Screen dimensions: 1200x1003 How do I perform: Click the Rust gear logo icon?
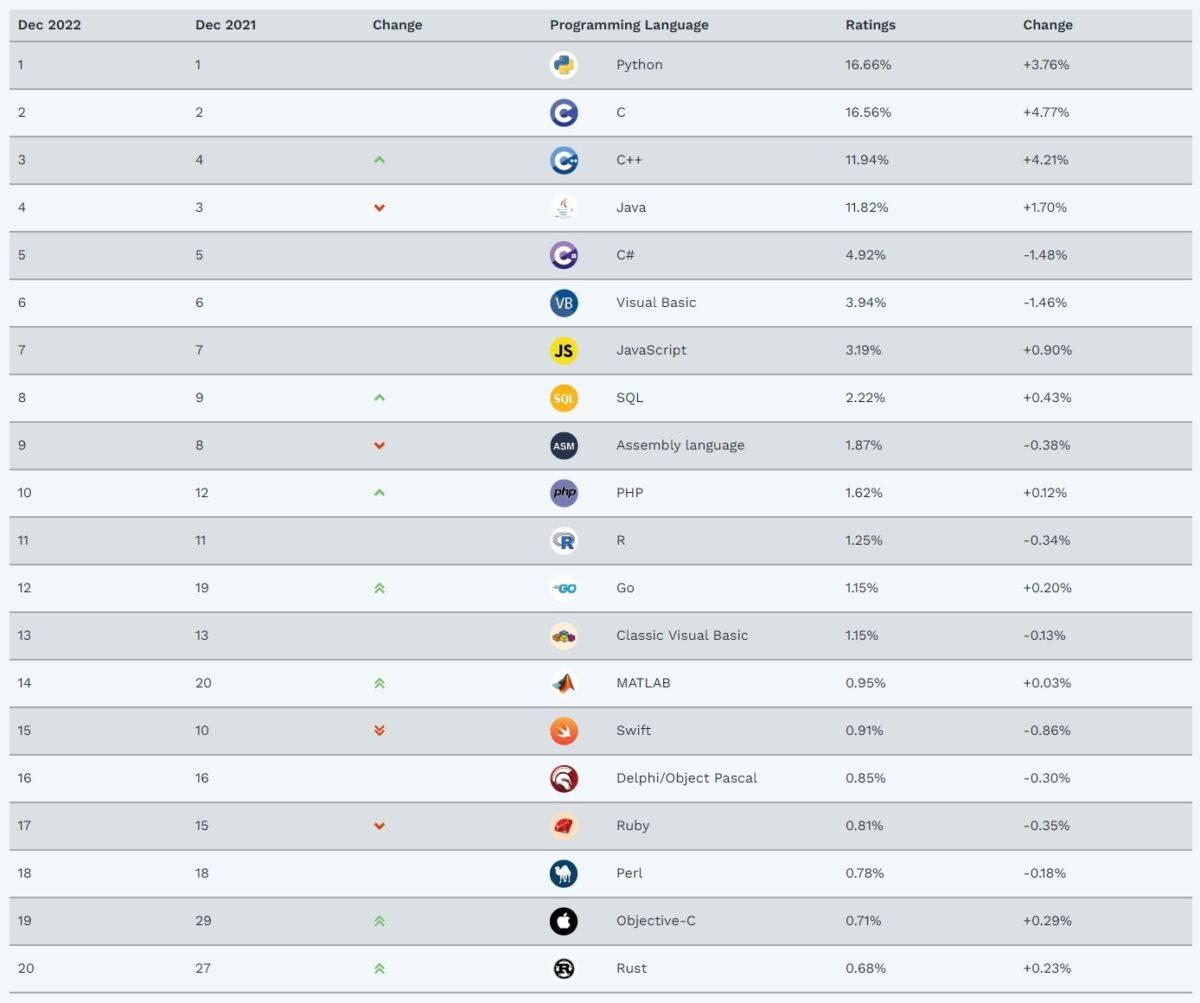(564, 968)
